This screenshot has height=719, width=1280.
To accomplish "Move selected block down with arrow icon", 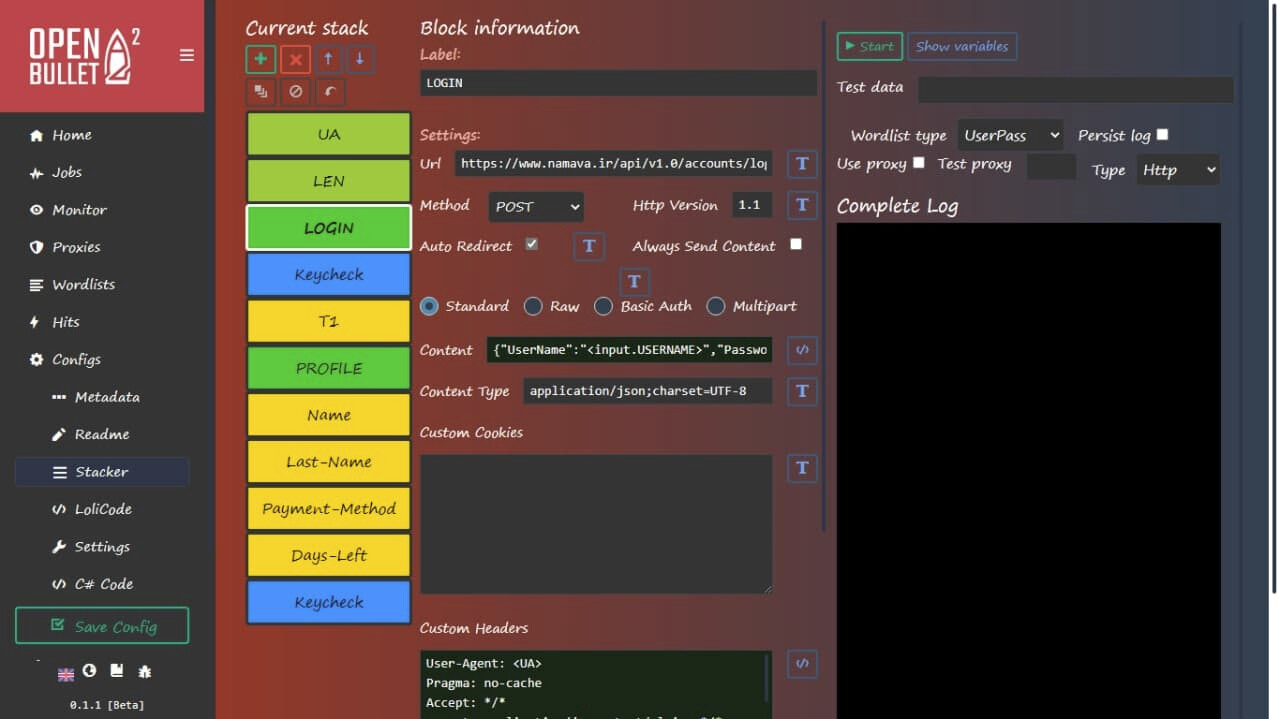I will pyautogui.click(x=361, y=59).
